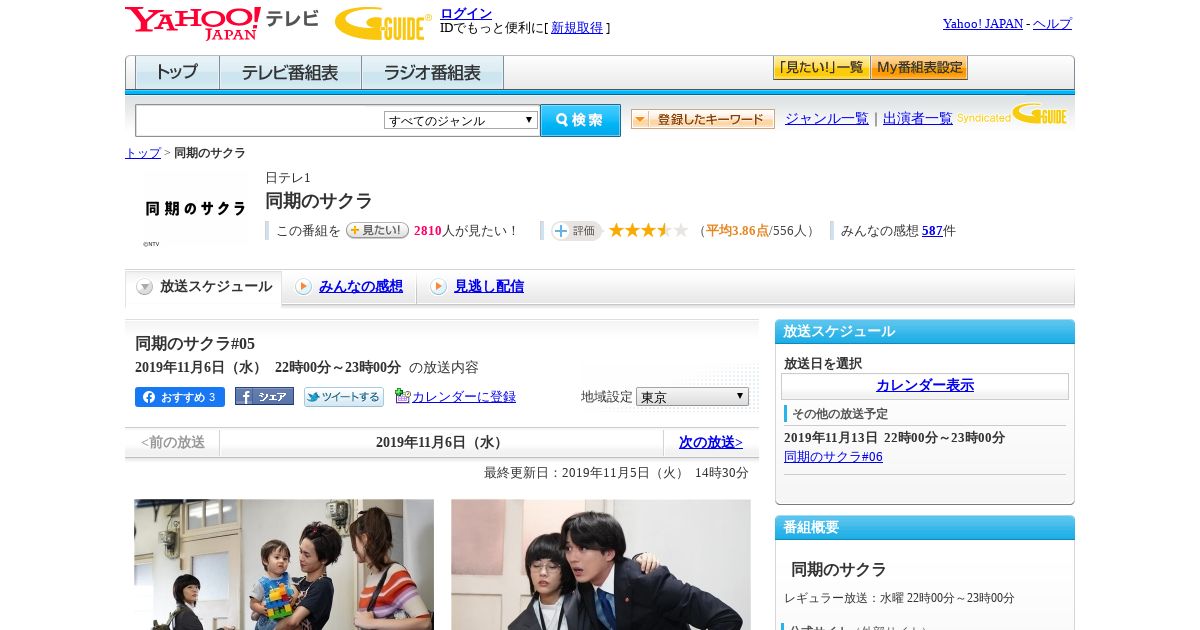This screenshot has width=1200, height=630.
Task: Expand the 地域設定 東京 dropdown
Action: (x=692, y=397)
